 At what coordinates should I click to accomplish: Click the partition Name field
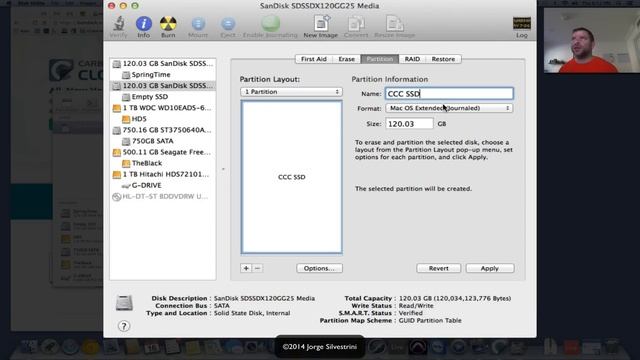449,93
